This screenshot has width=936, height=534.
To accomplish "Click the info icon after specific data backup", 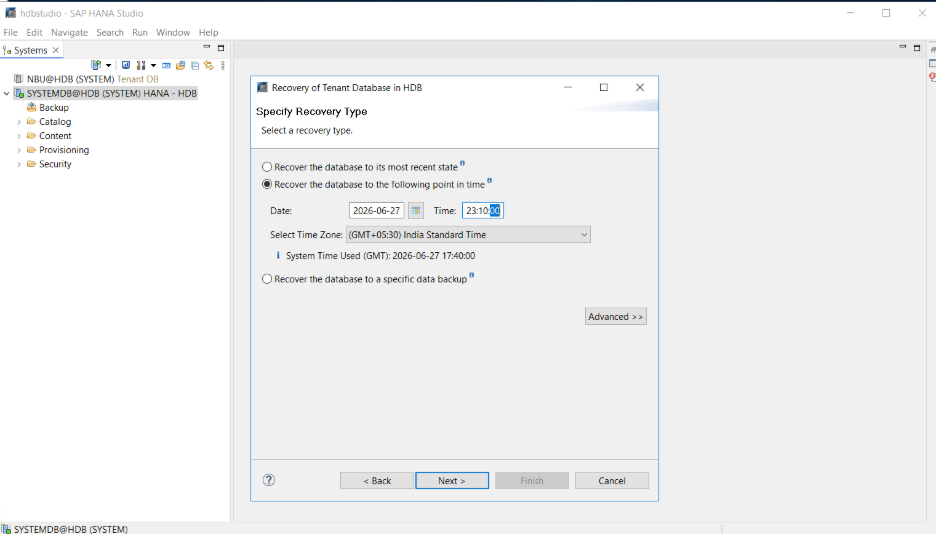I will [x=472, y=275].
